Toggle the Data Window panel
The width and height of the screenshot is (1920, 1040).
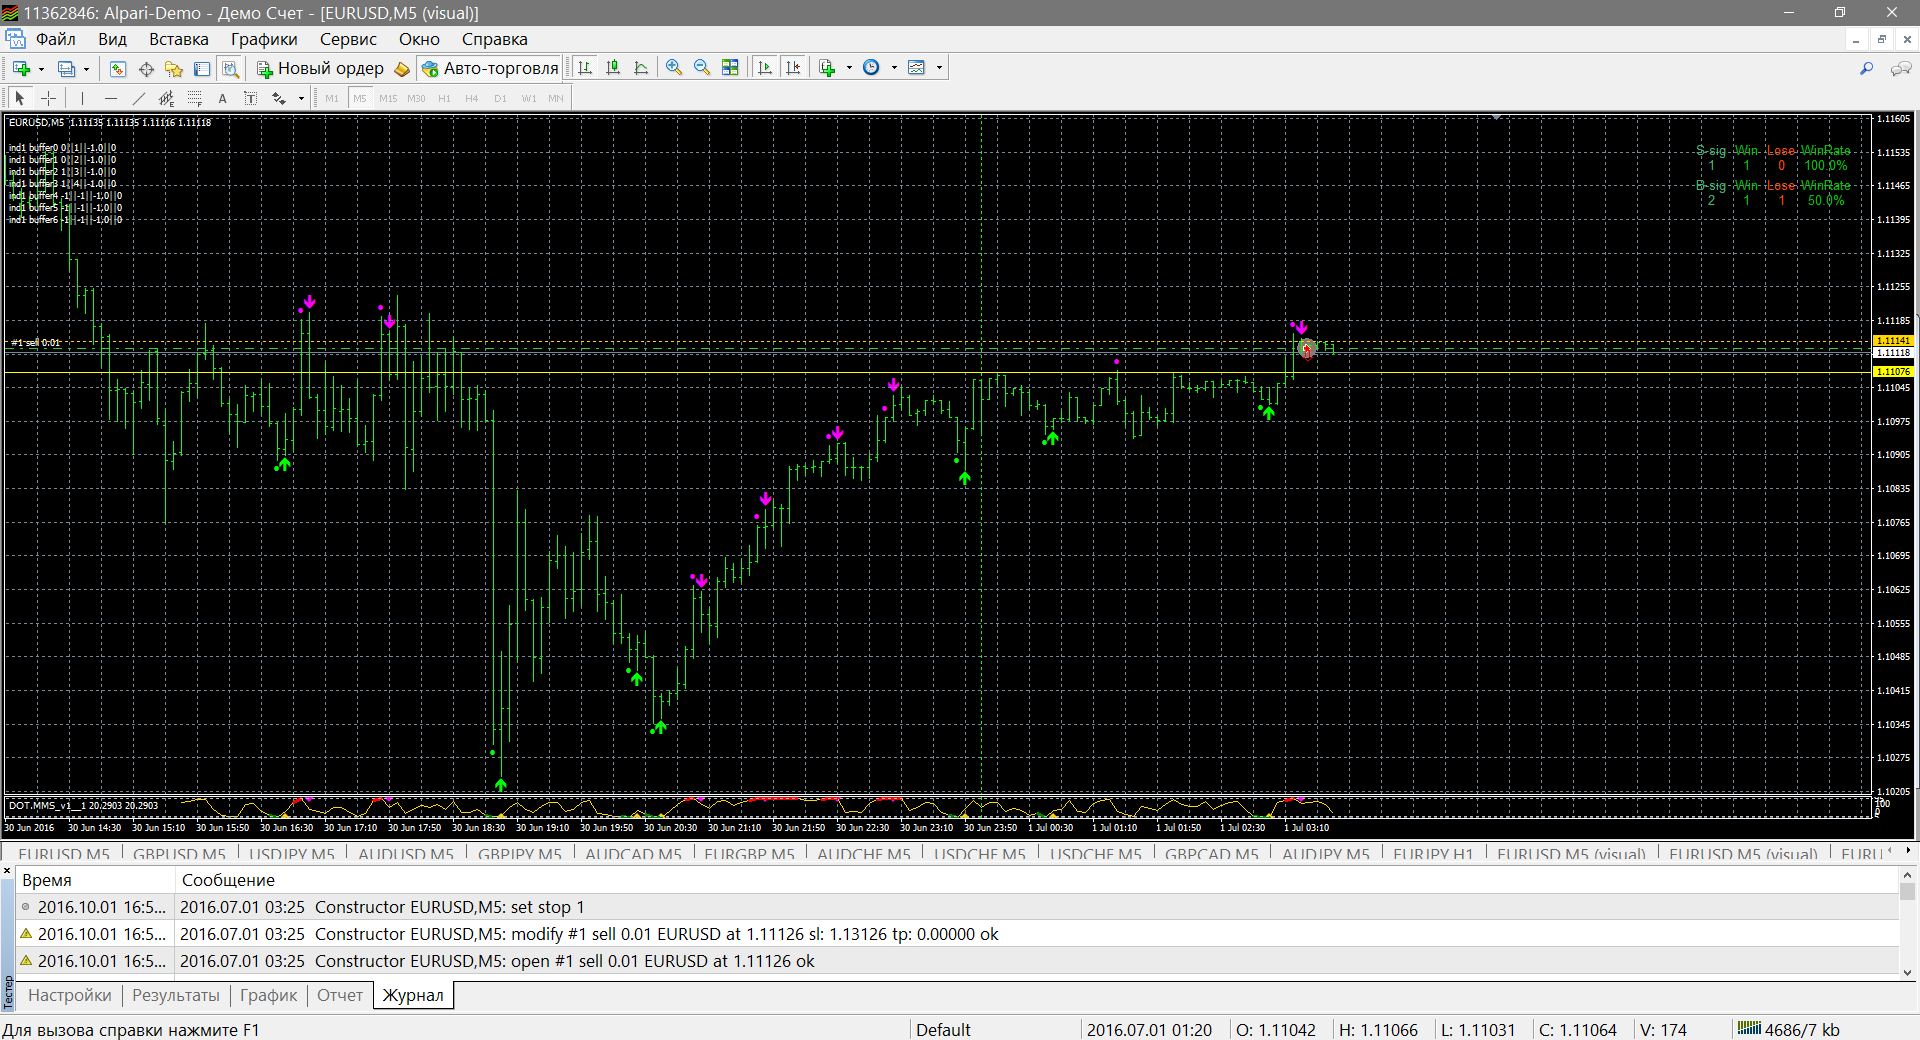pos(146,68)
